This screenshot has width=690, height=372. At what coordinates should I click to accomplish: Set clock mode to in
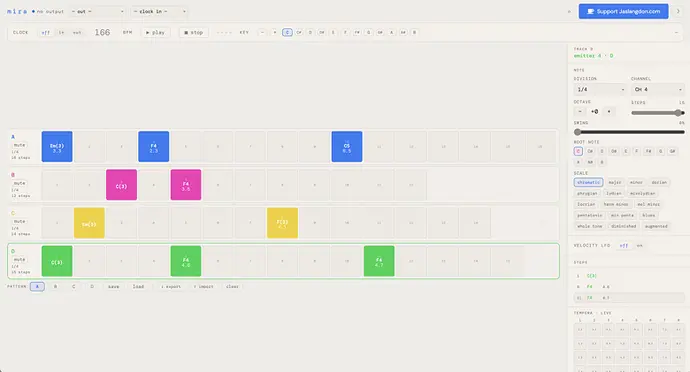[61, 33]
